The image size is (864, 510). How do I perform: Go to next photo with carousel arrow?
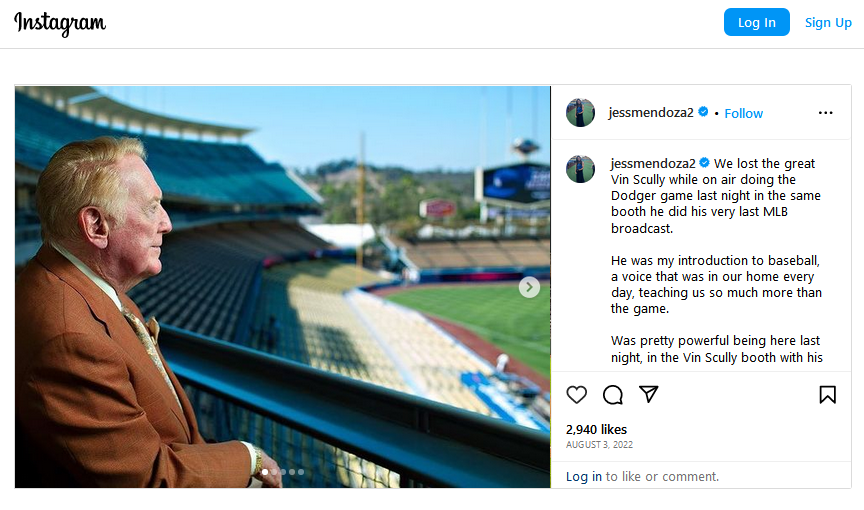[529, 288]
